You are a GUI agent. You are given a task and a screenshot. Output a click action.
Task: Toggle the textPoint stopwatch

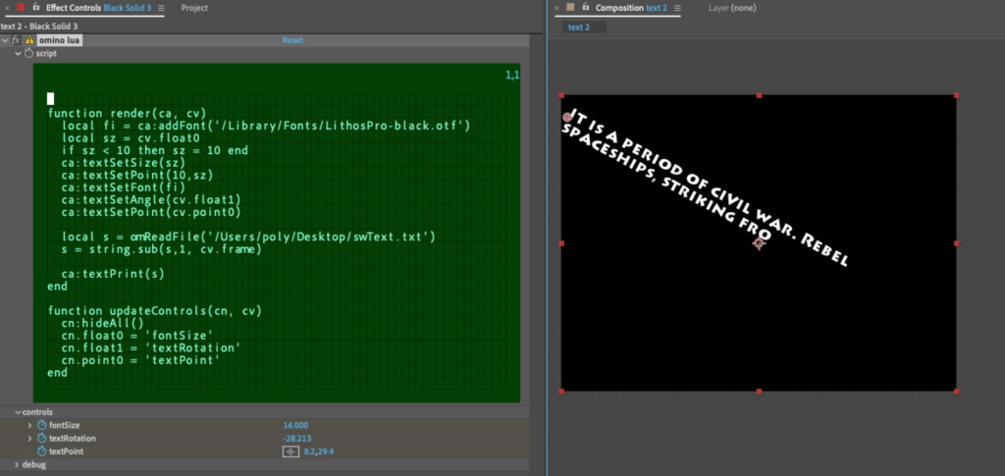tap(42, 452)
